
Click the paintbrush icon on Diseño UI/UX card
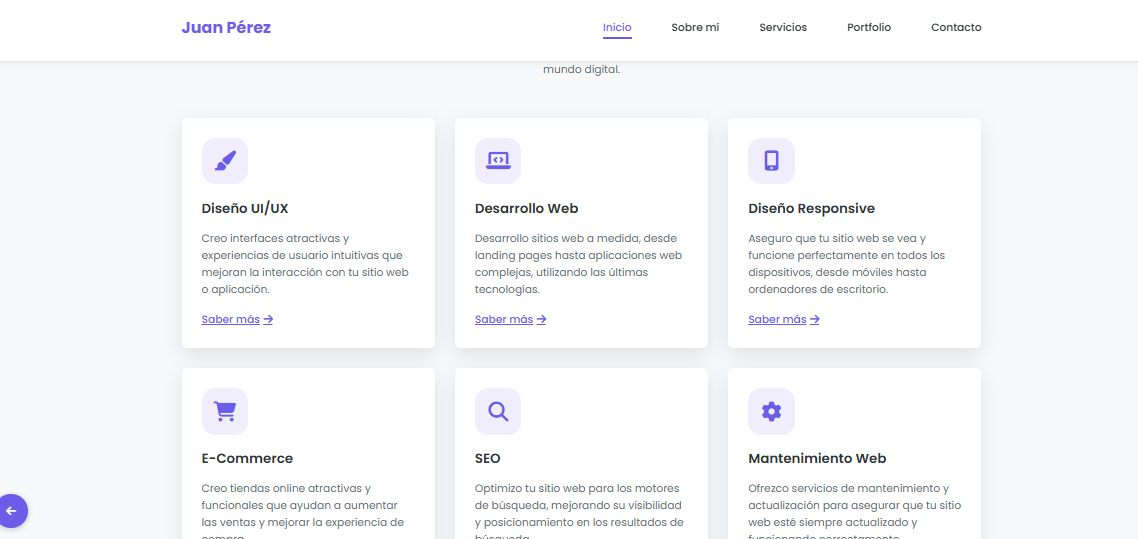[x=225, y=161]
